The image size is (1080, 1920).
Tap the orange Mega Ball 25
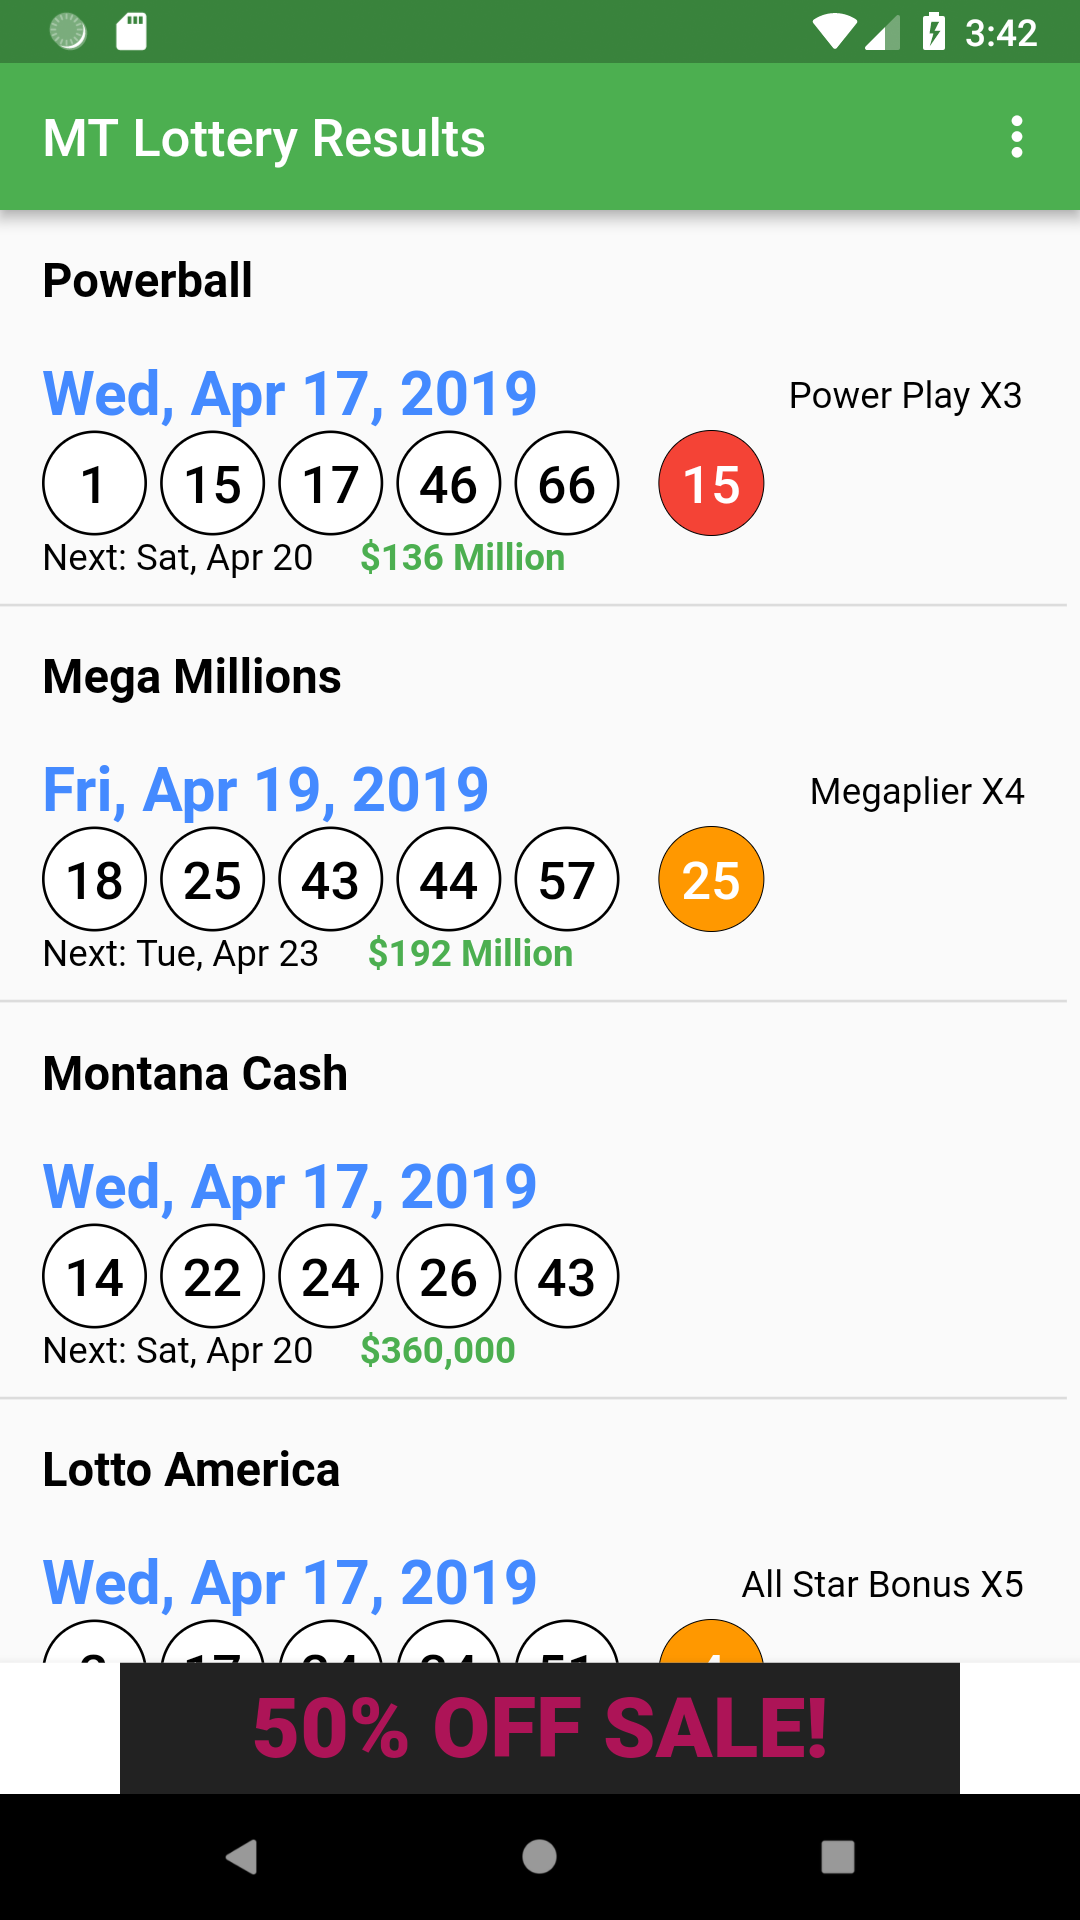pyautogui.click(x=711, y=880)
